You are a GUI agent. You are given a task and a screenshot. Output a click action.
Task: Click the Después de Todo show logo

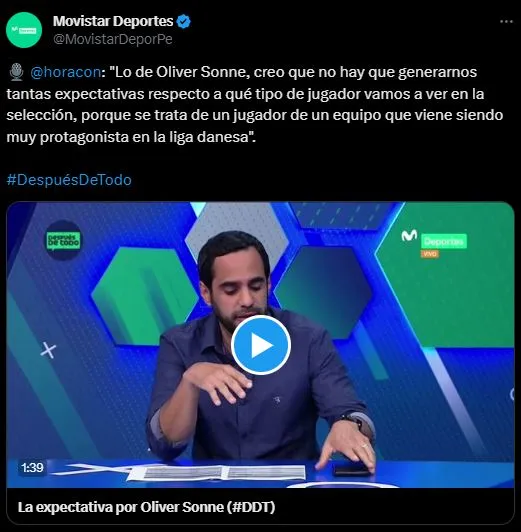click(x=63, y=241)
